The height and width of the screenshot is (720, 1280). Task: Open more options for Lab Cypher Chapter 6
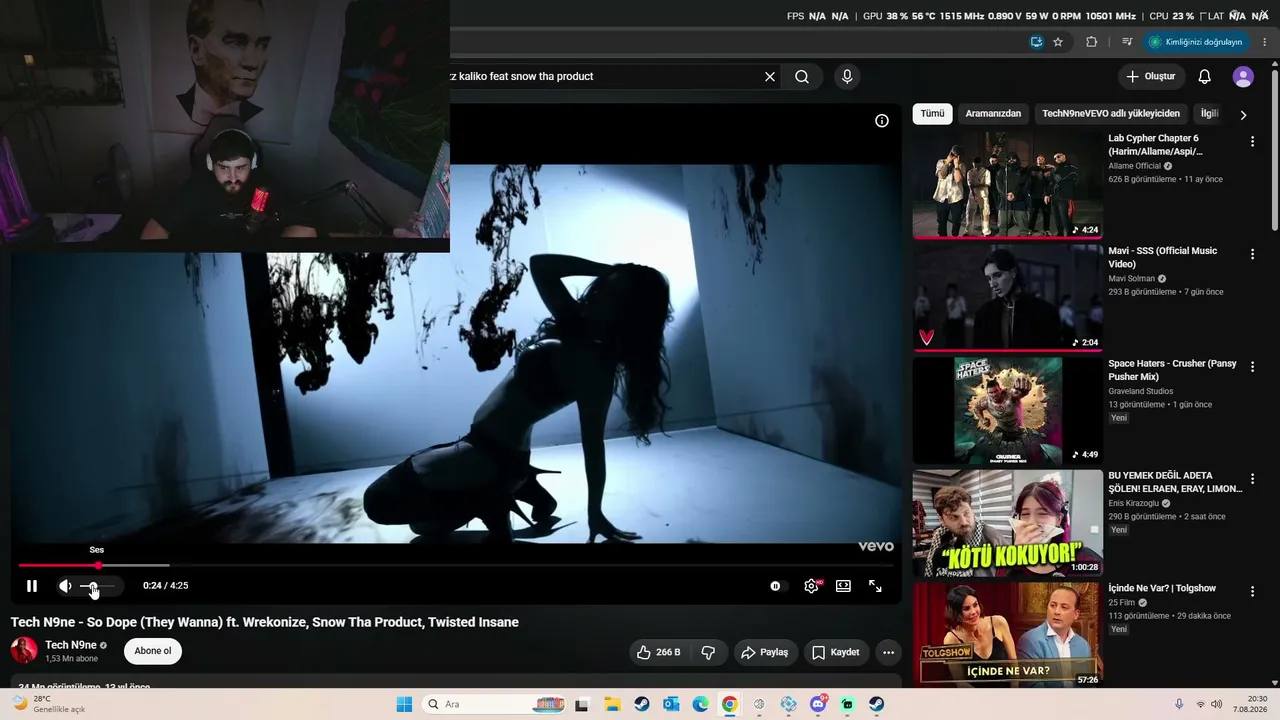click(x=1252, y=142)
